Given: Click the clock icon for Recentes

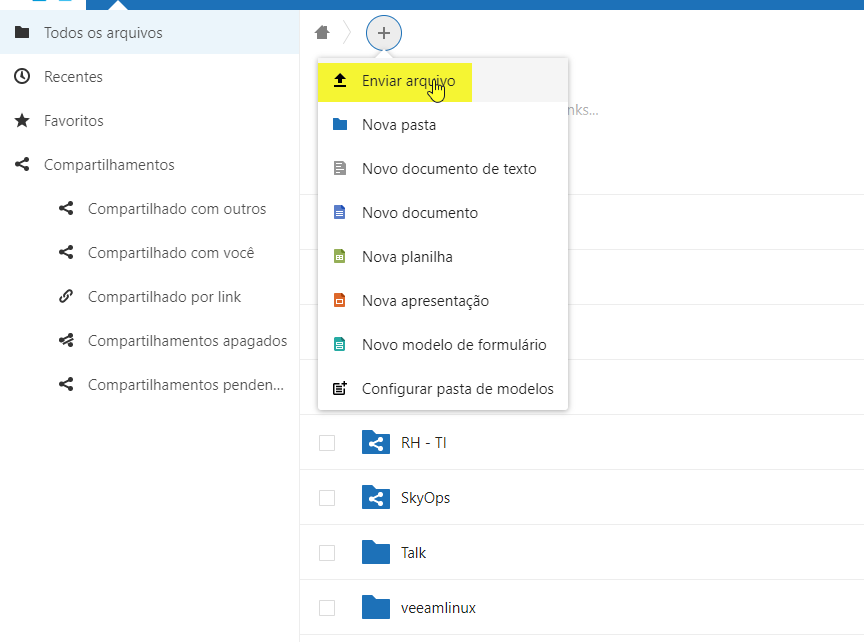Looking at the screenshot, I should 22,76.
